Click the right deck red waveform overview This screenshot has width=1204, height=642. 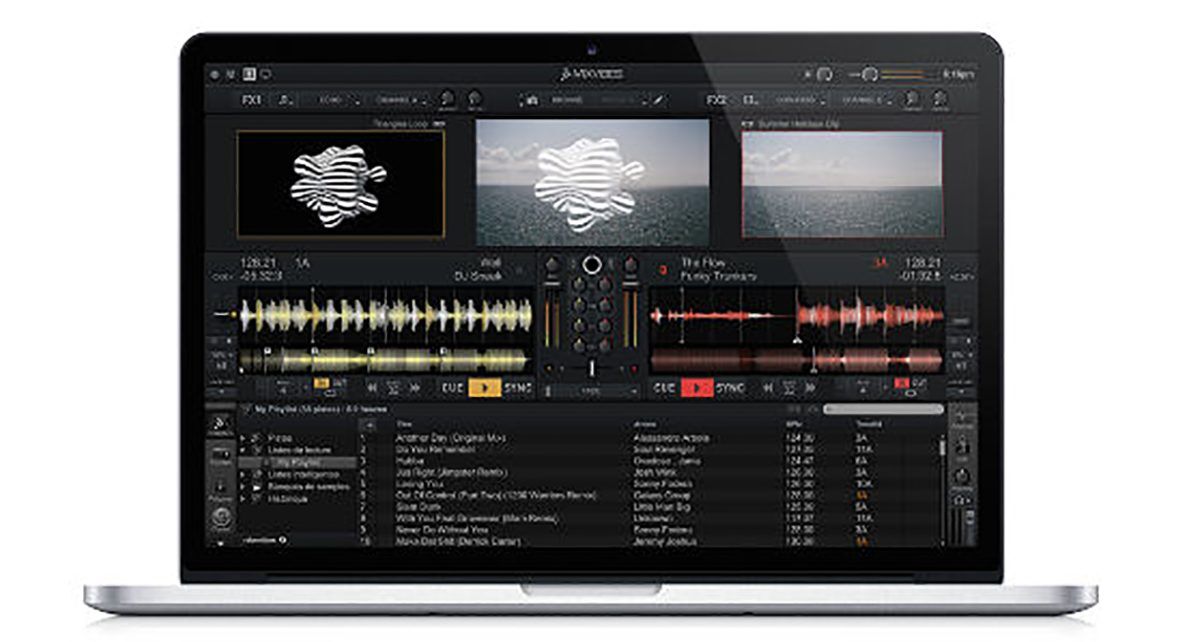click(x=797, y=360)
